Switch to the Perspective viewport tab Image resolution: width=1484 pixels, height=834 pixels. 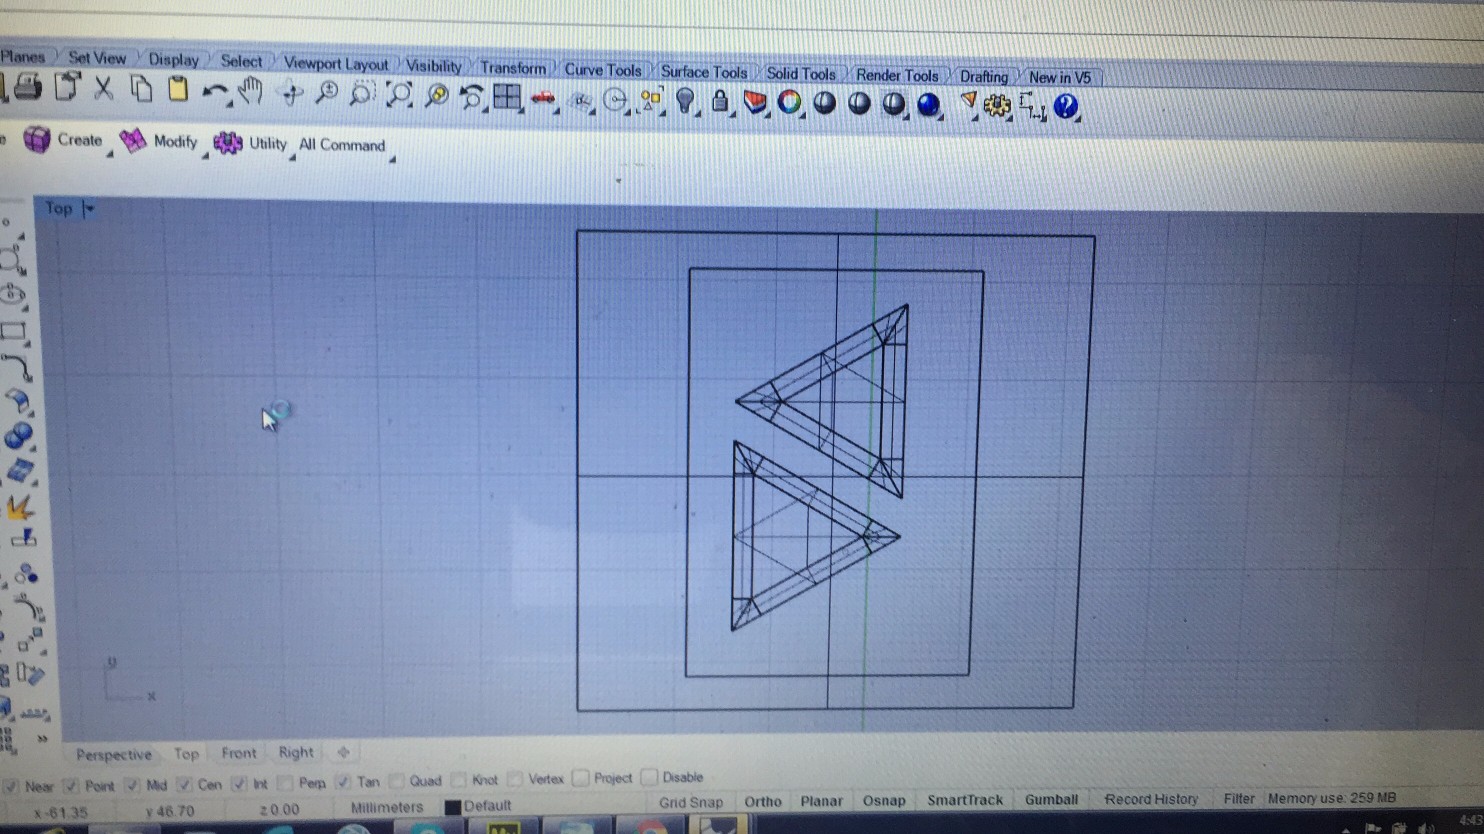coord(114,755)
